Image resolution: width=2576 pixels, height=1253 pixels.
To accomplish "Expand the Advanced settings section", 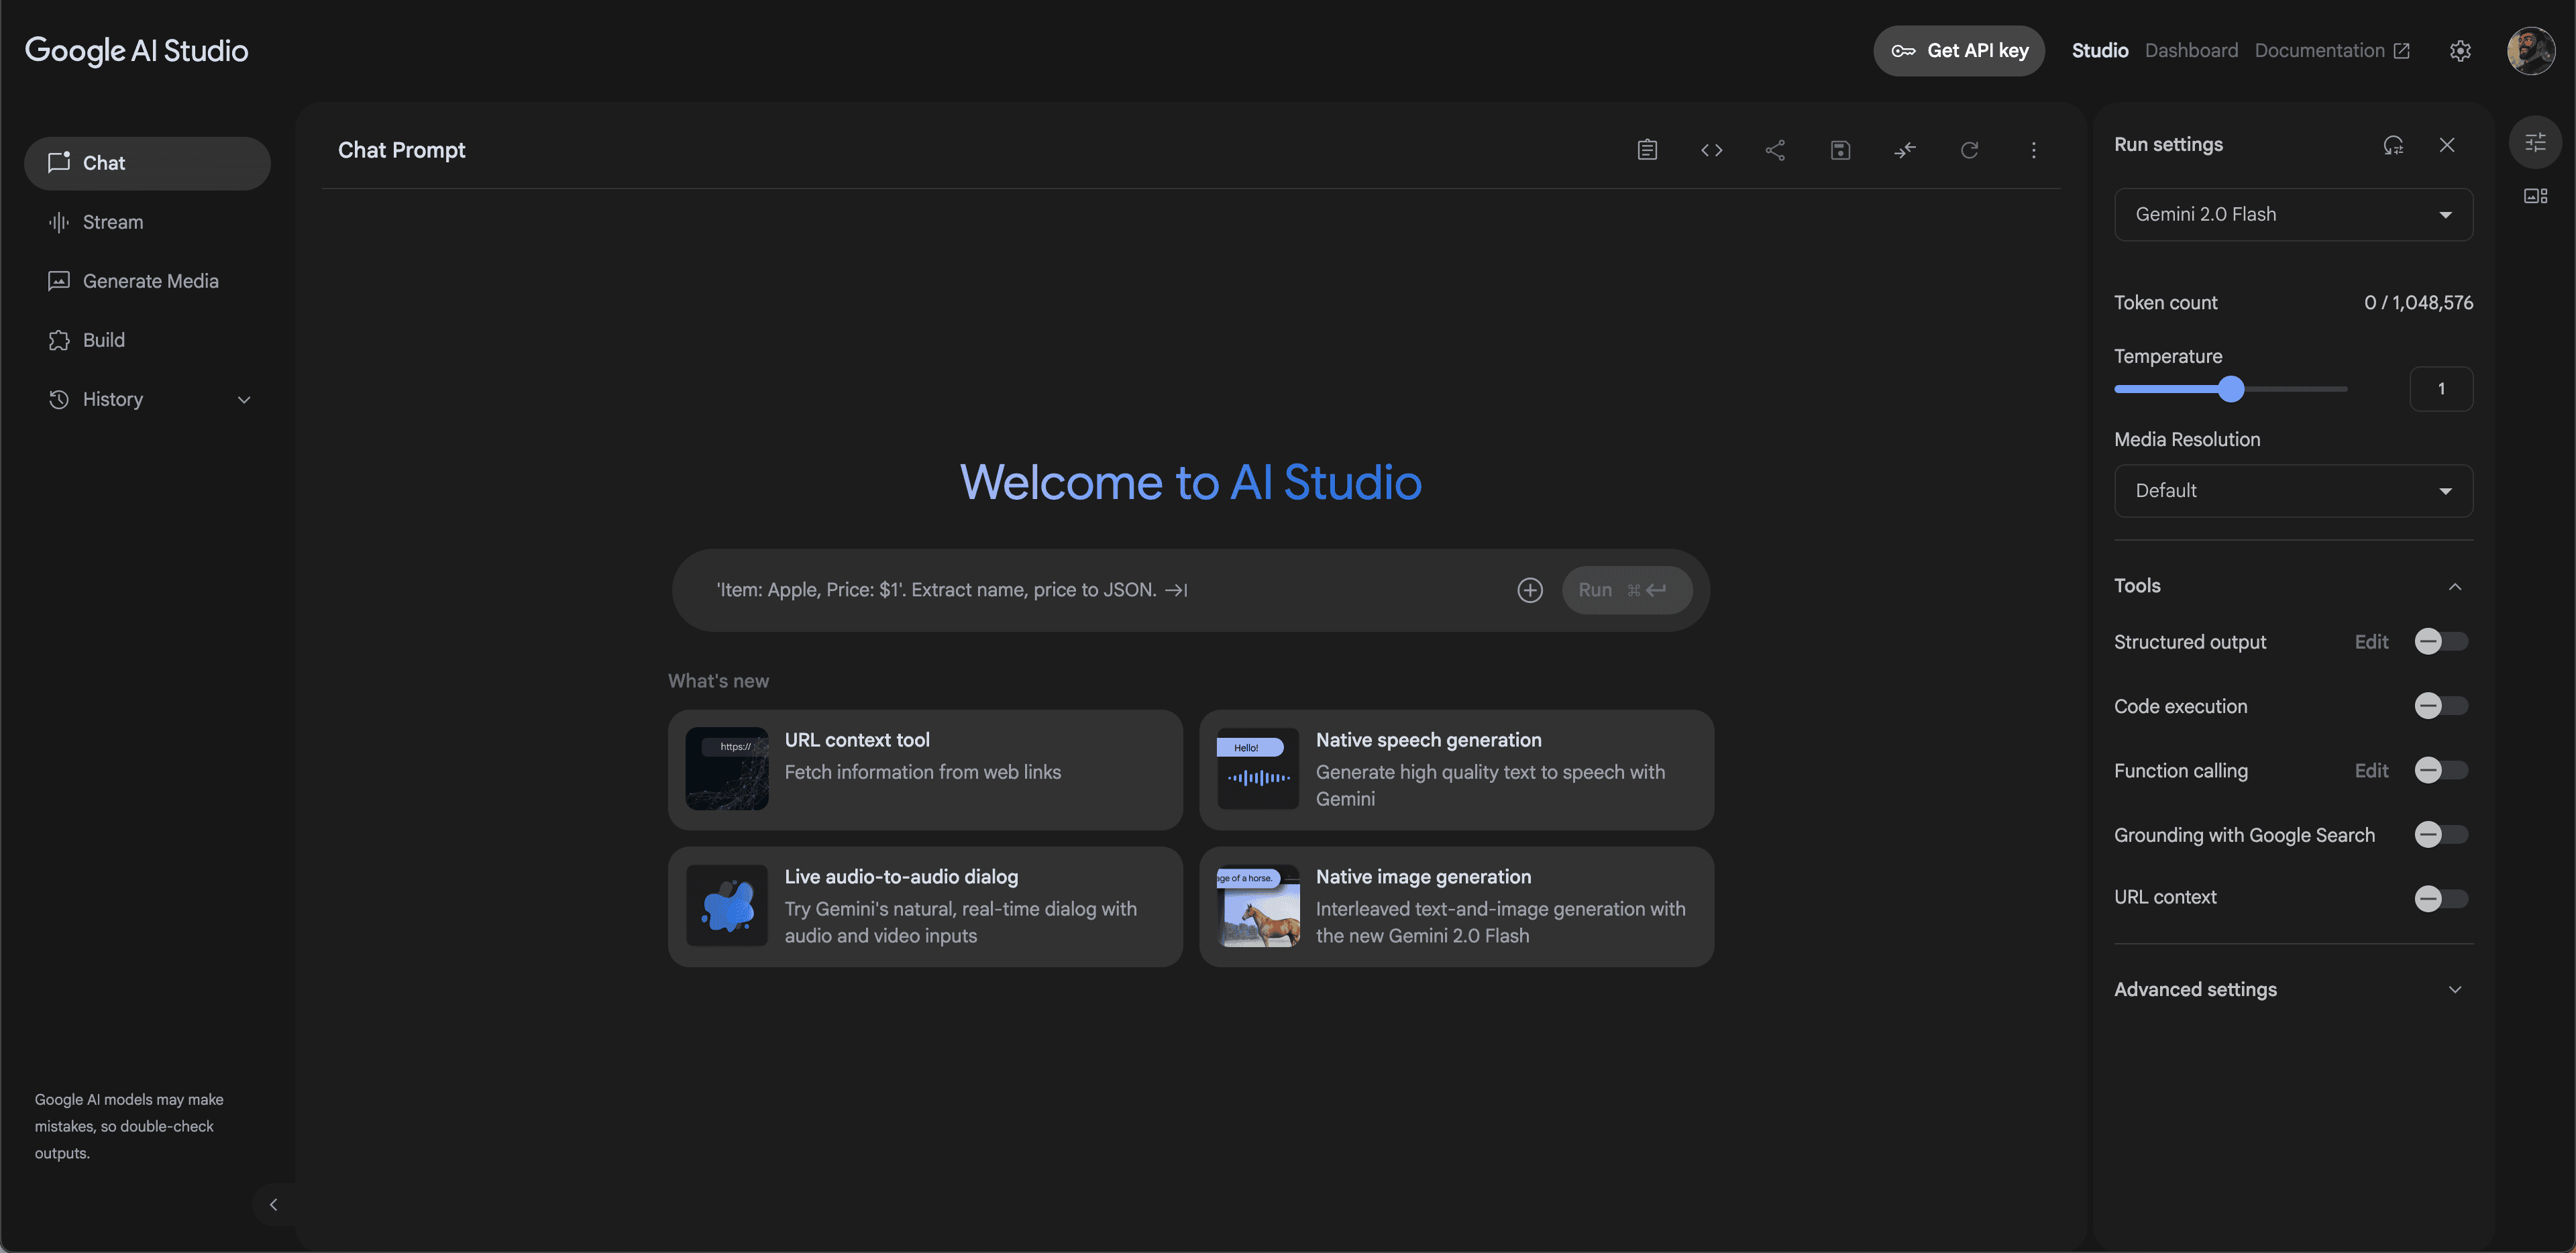I will tap(2292, 989).
